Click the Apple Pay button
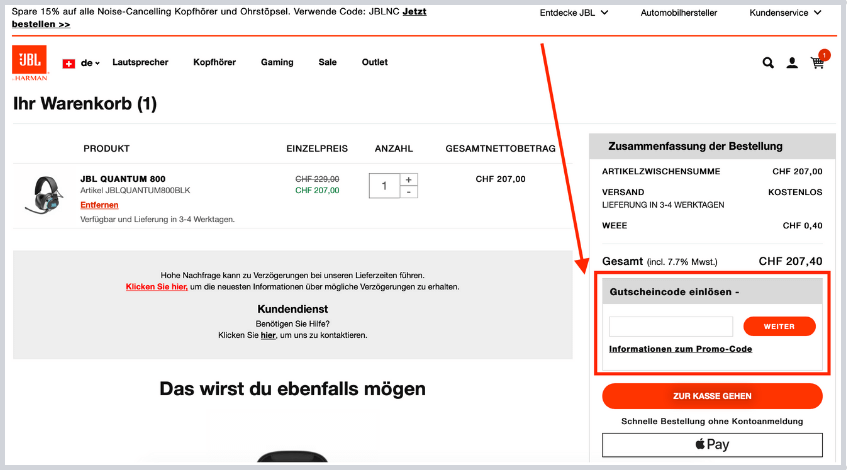Viewport: 847px width, 470px height. 712,445
